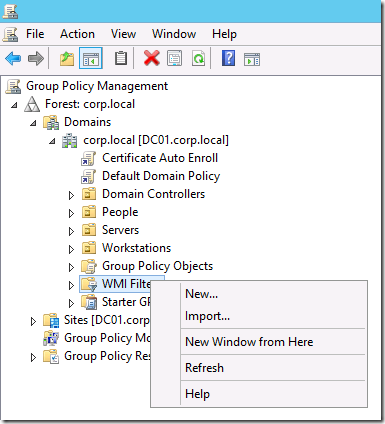Select Import... in the context menu

click(x=207, y=316)
